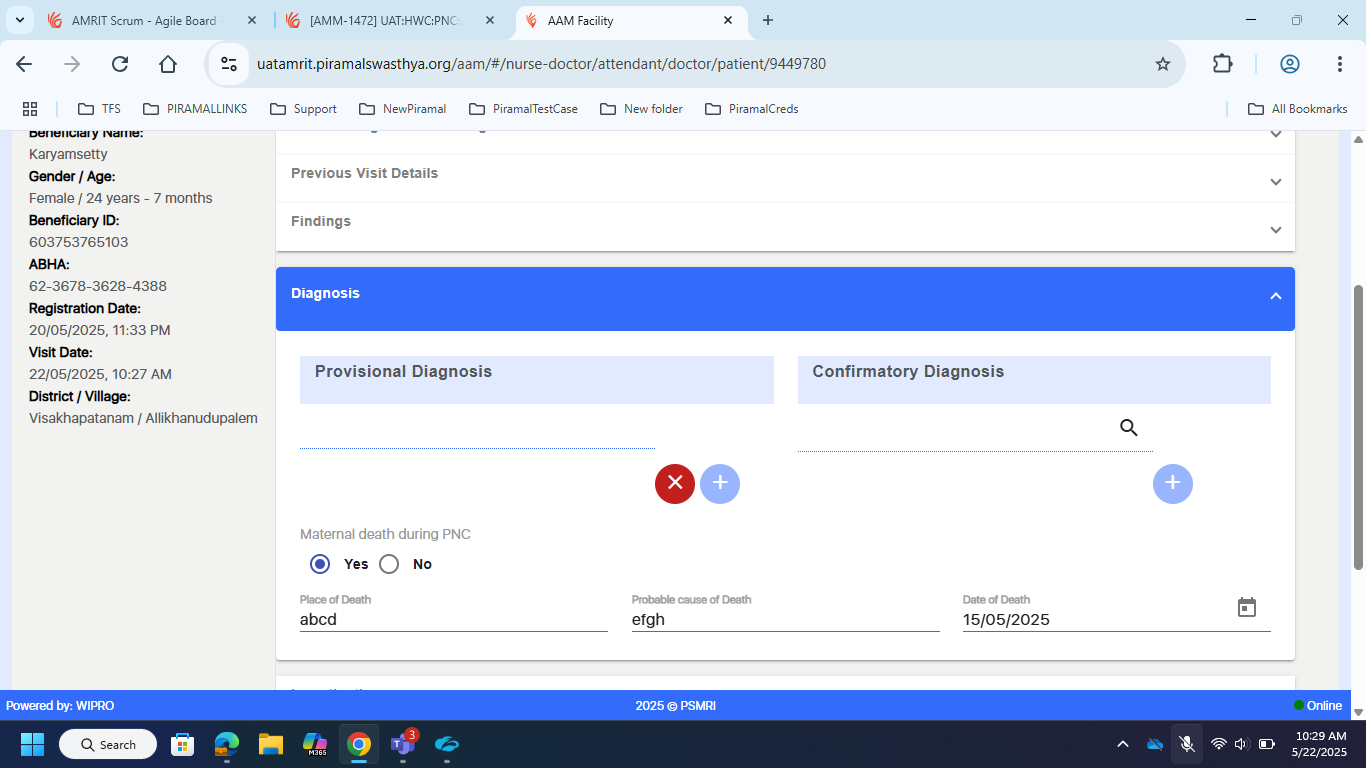Click the browser page vertical scrollbar
Image resolution: width=1366 pixels, height=768 pixels.
pos(1358,427)
